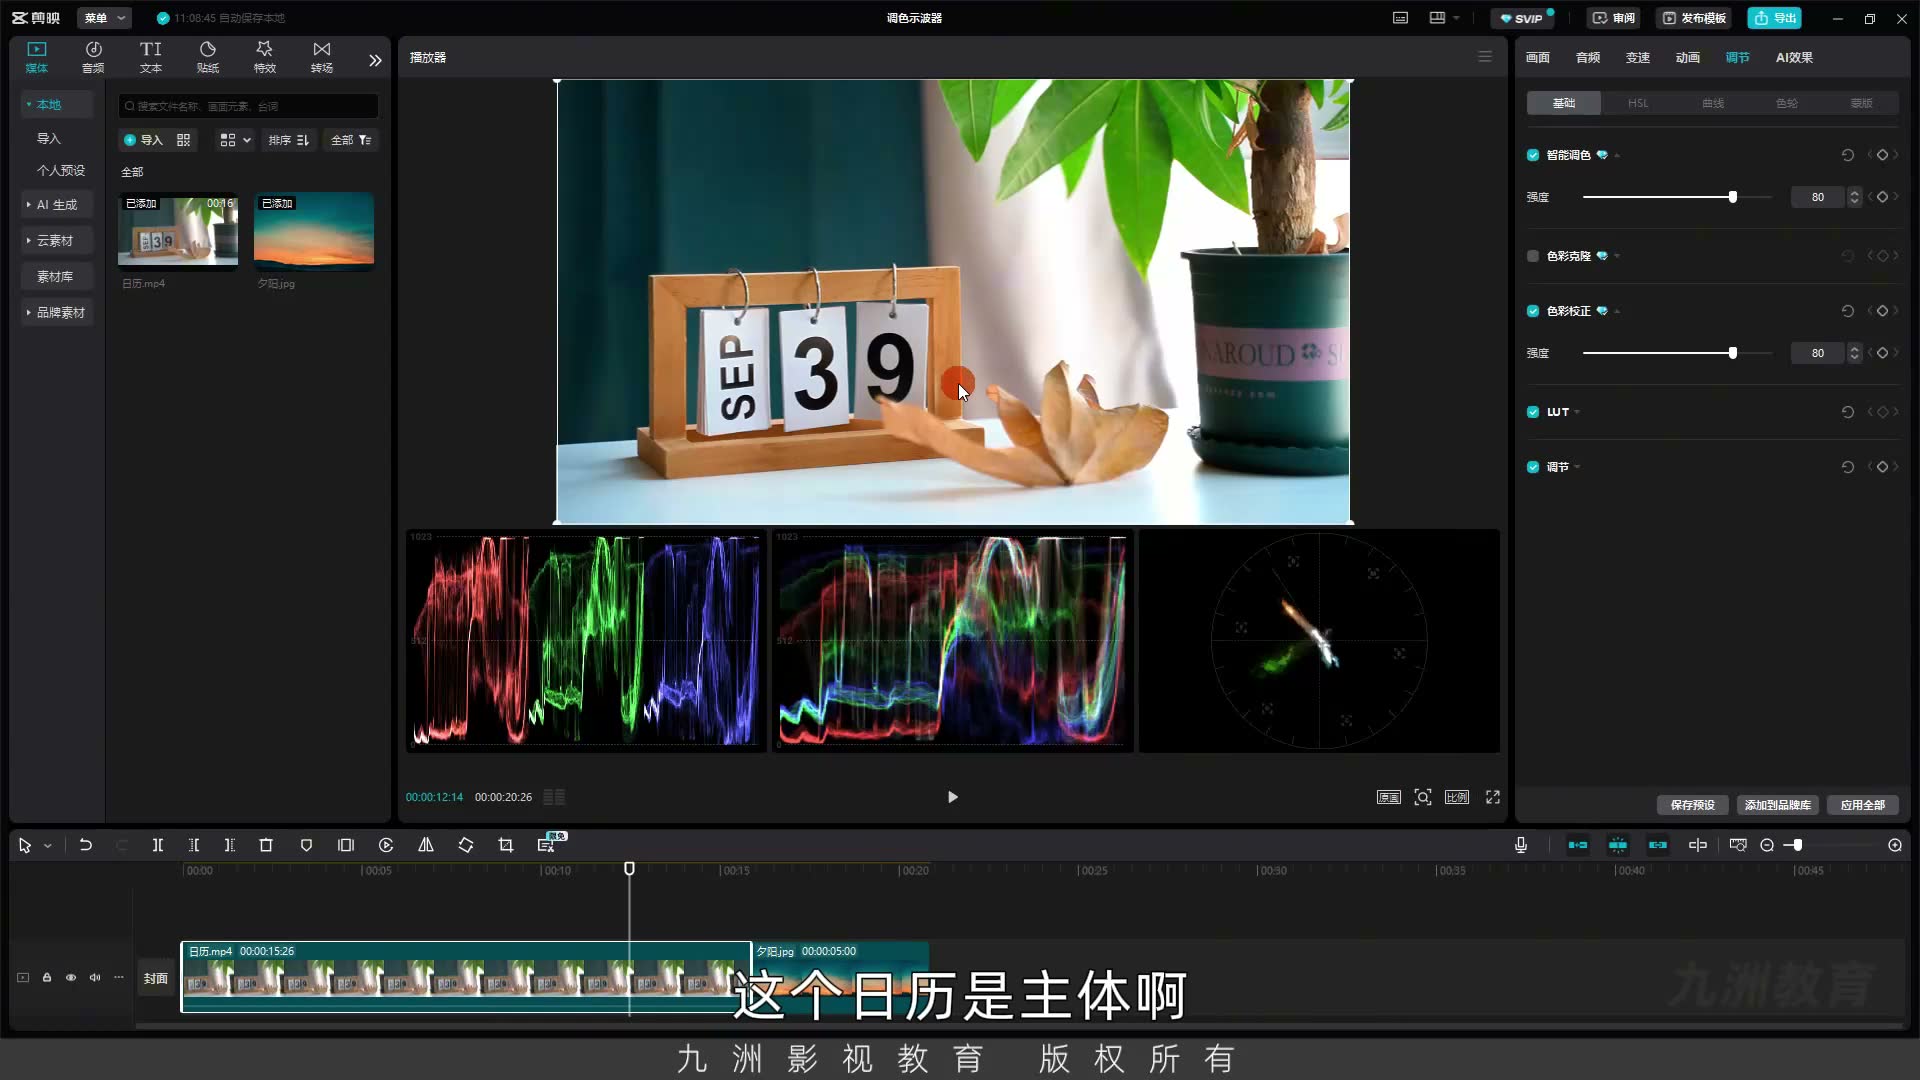Select the 日历.mp4 media thumbnail
The height and width of the screenshot is (1080, 1920).
point(178,232)
